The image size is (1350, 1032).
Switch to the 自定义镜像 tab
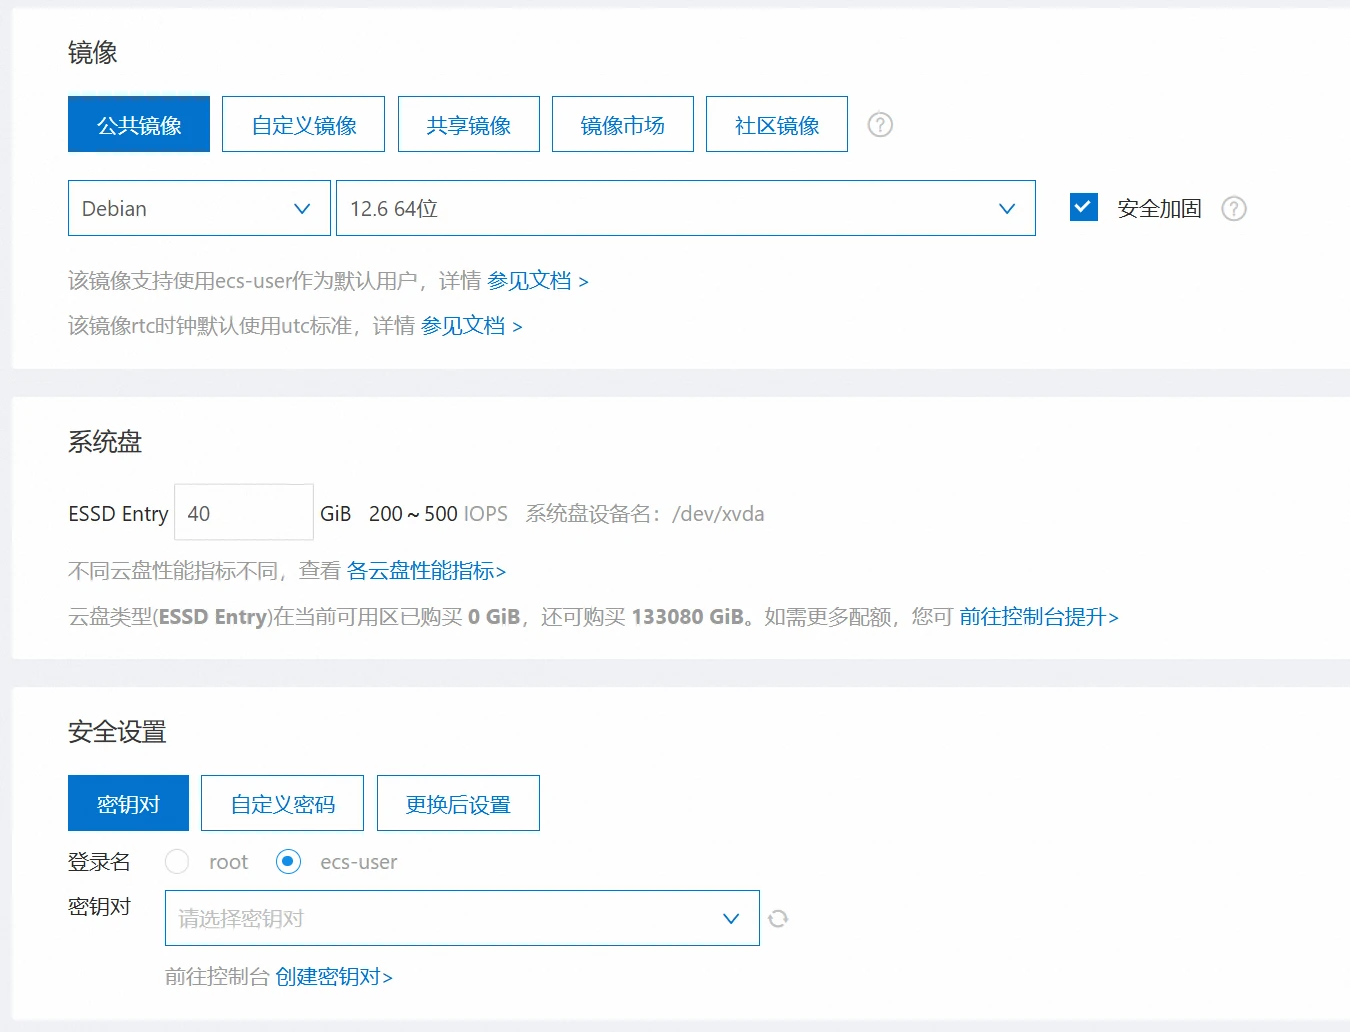(x=303, y=124)
